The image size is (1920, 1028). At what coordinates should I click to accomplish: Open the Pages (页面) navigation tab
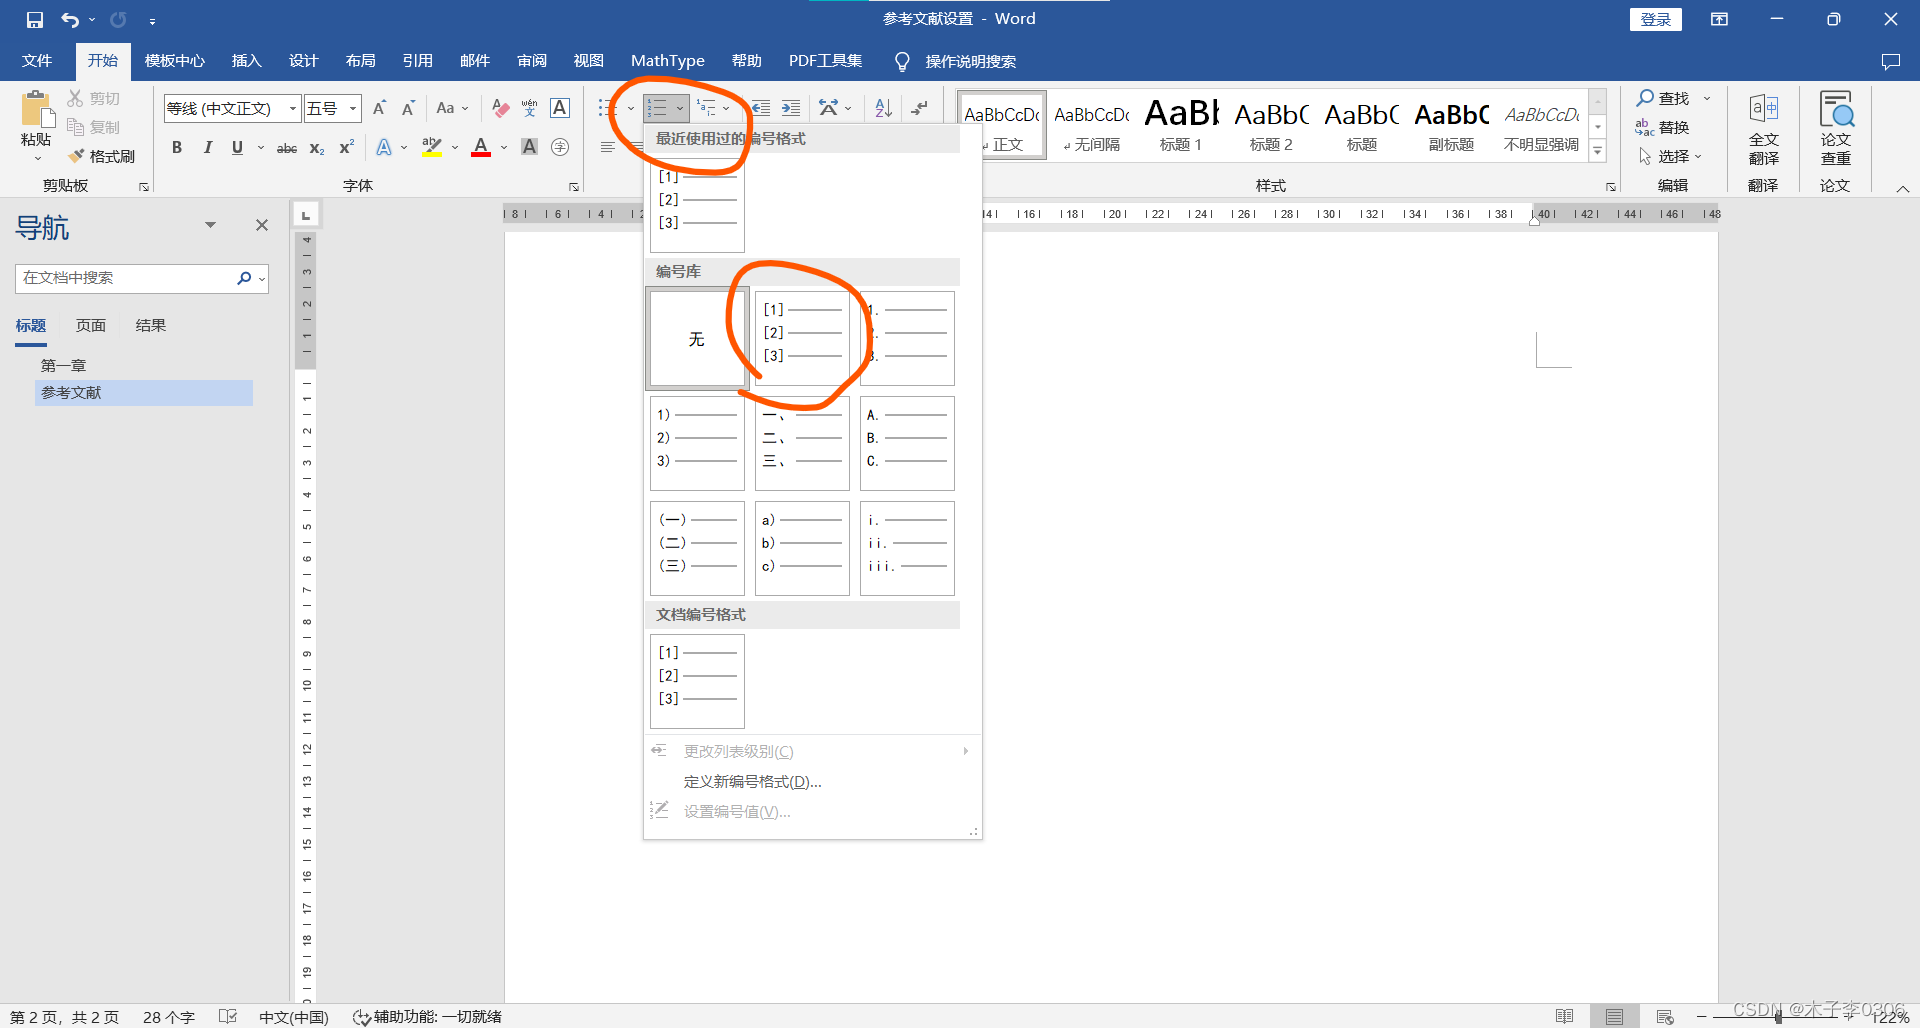91,326
